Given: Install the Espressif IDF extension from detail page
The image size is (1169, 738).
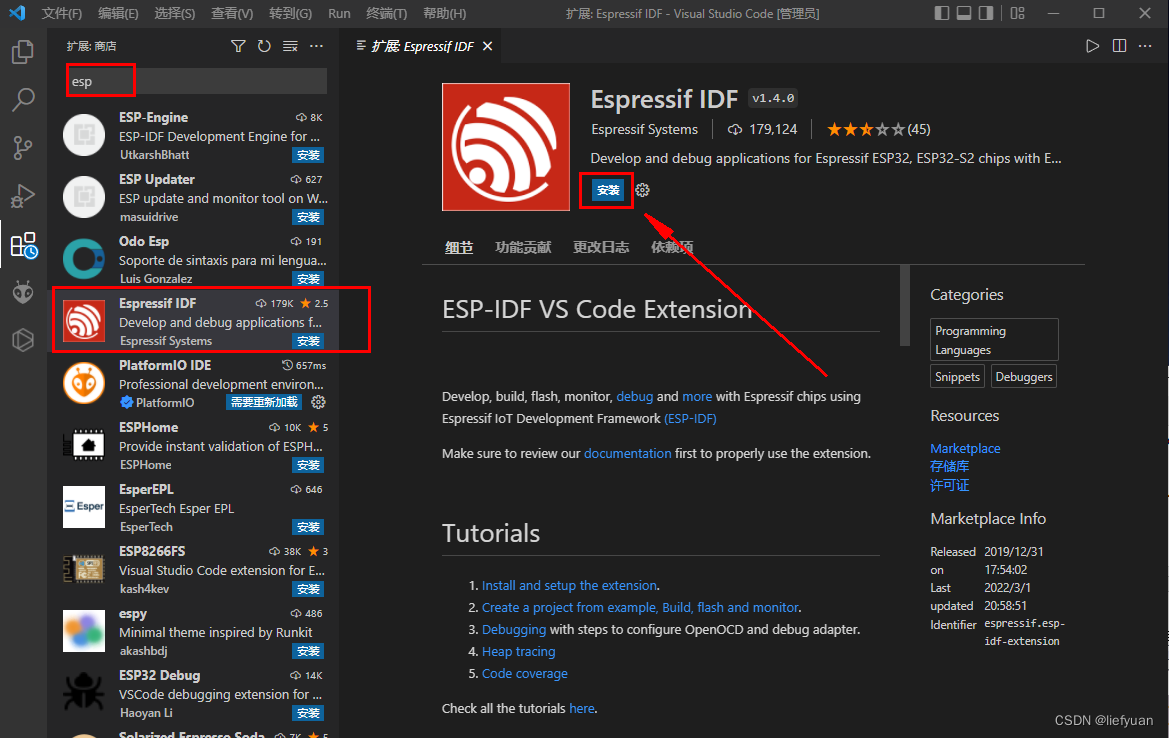Looking at the screenshot, I should [x=608, y=190].
